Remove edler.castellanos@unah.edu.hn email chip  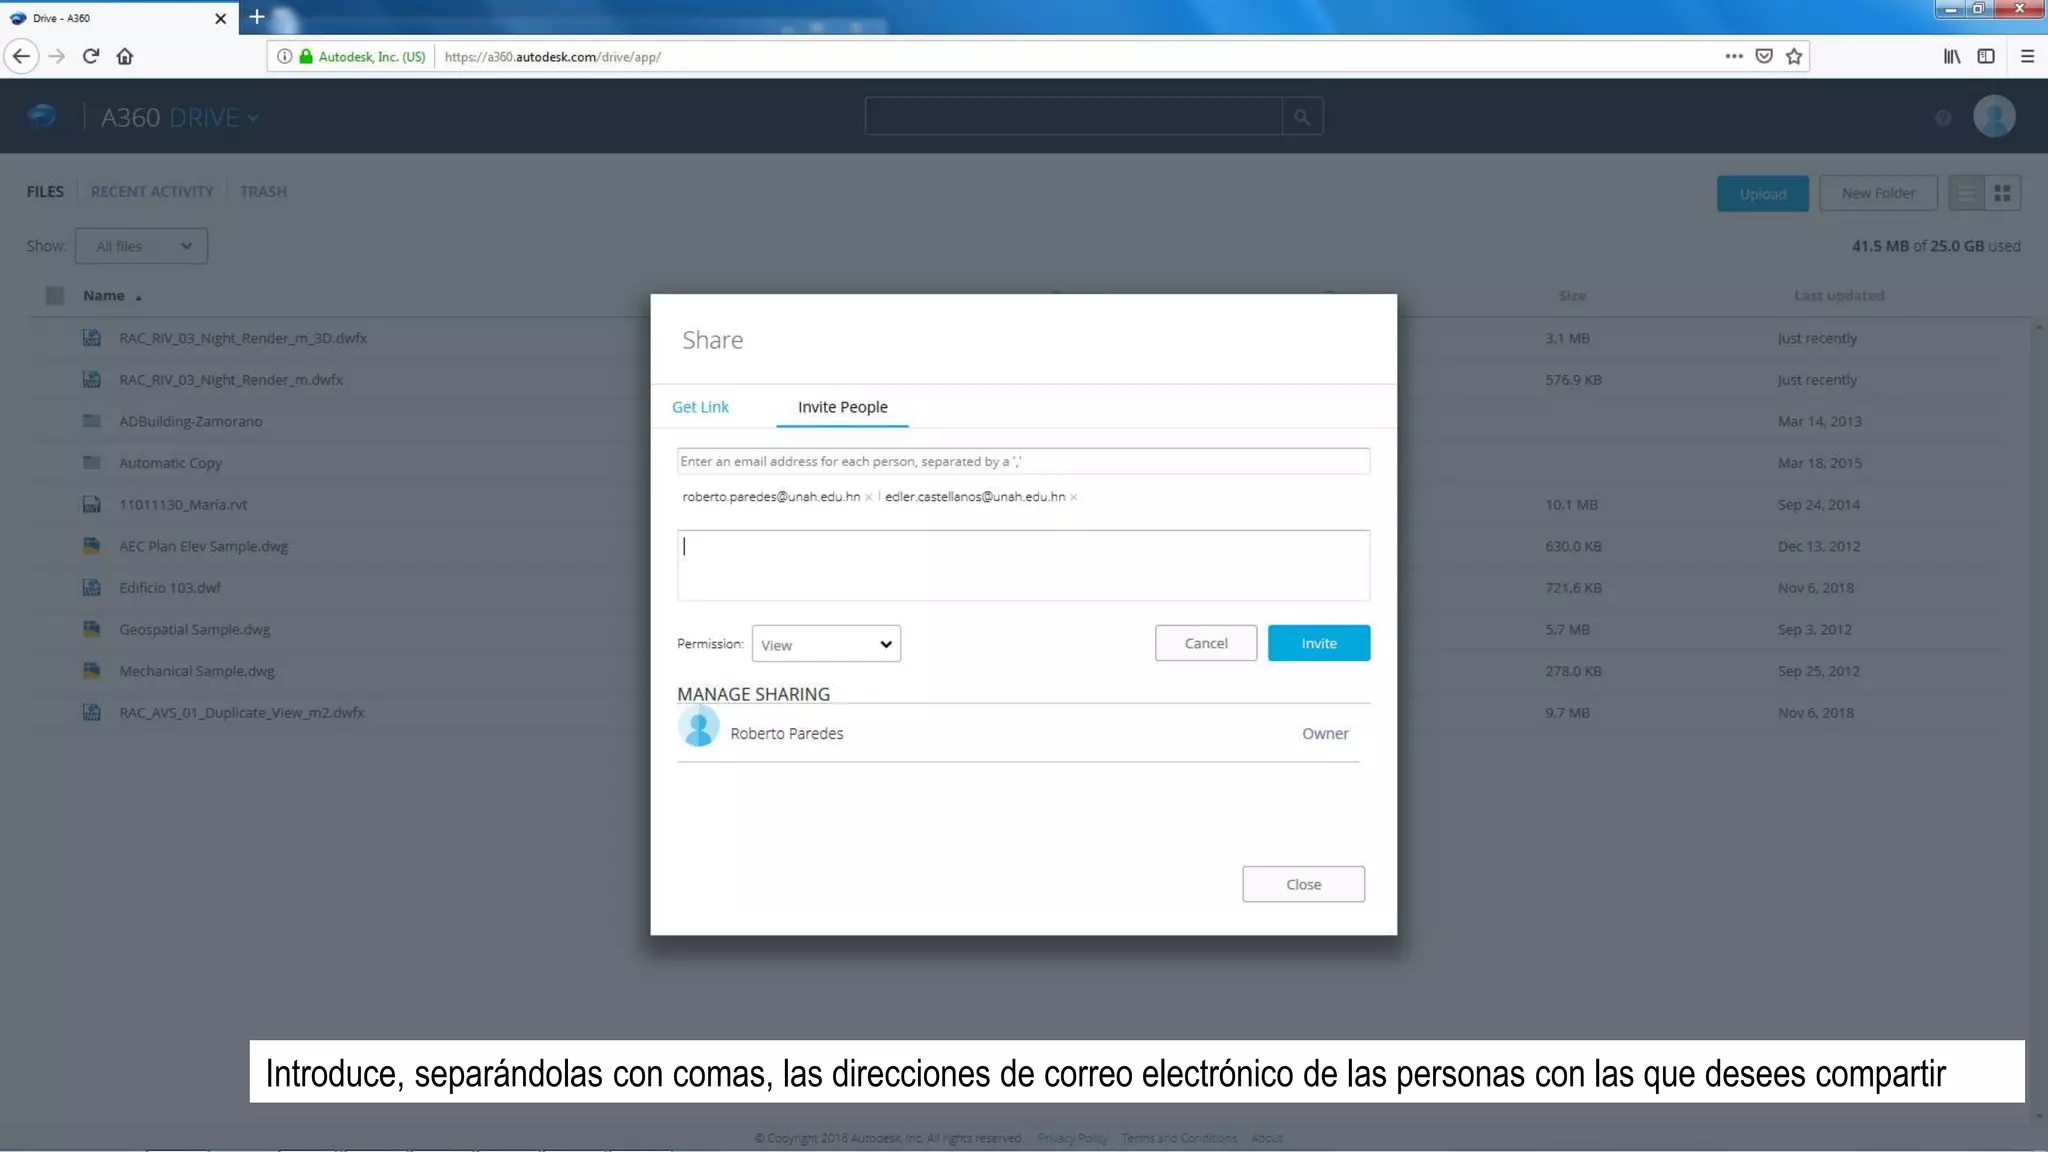[1073, 497]
